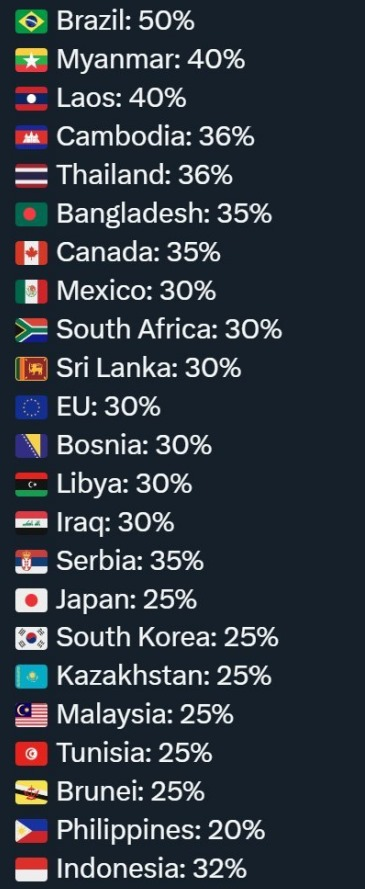Click the 'Indonesia: 32%' text
365x889 pixels.
[151, 870]
